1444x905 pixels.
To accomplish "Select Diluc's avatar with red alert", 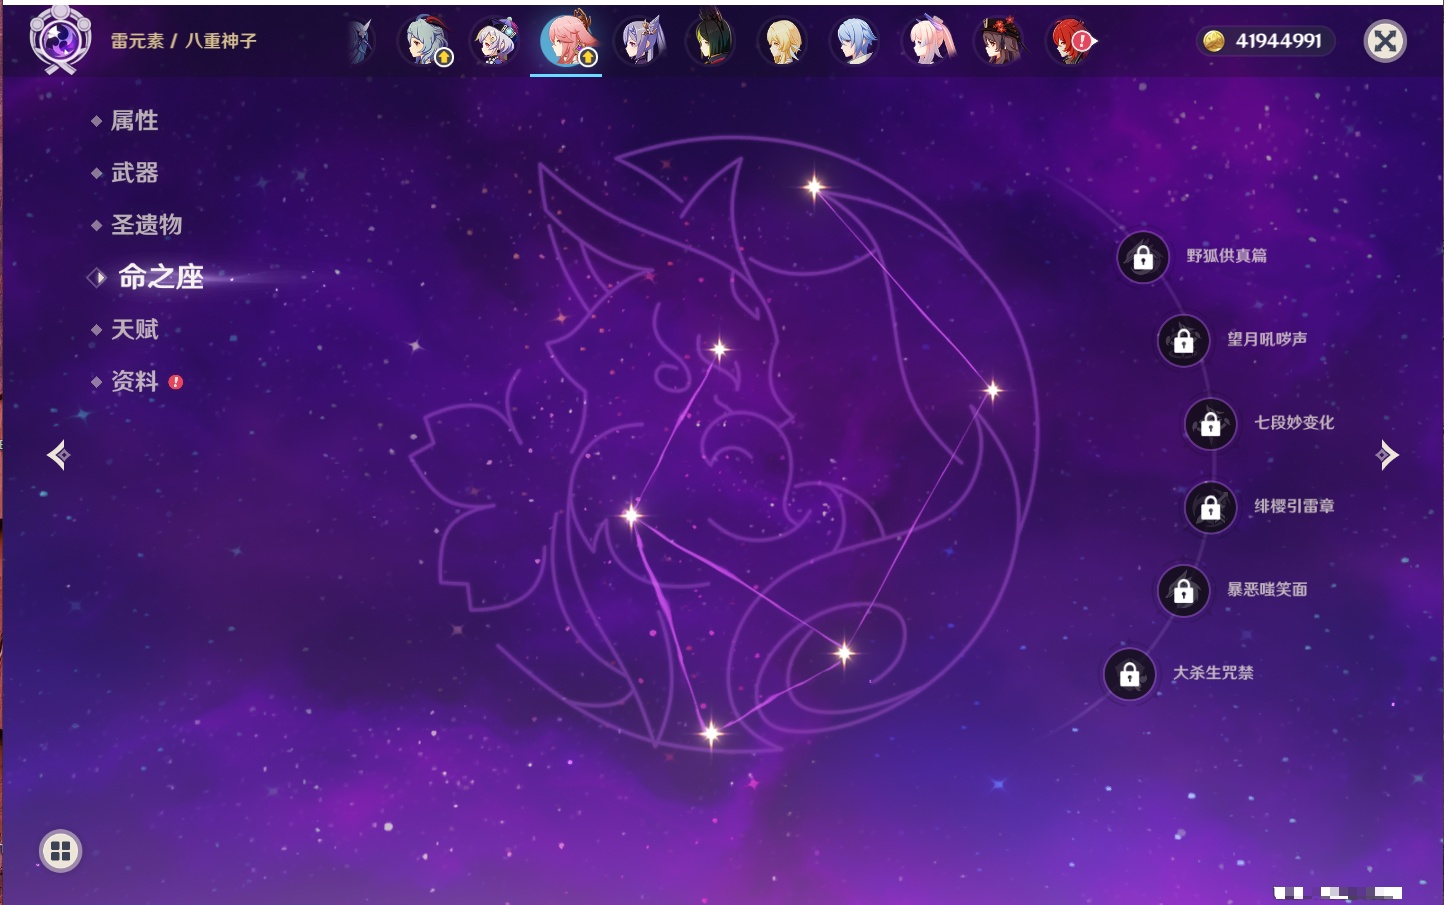I will pos(1072,41).
